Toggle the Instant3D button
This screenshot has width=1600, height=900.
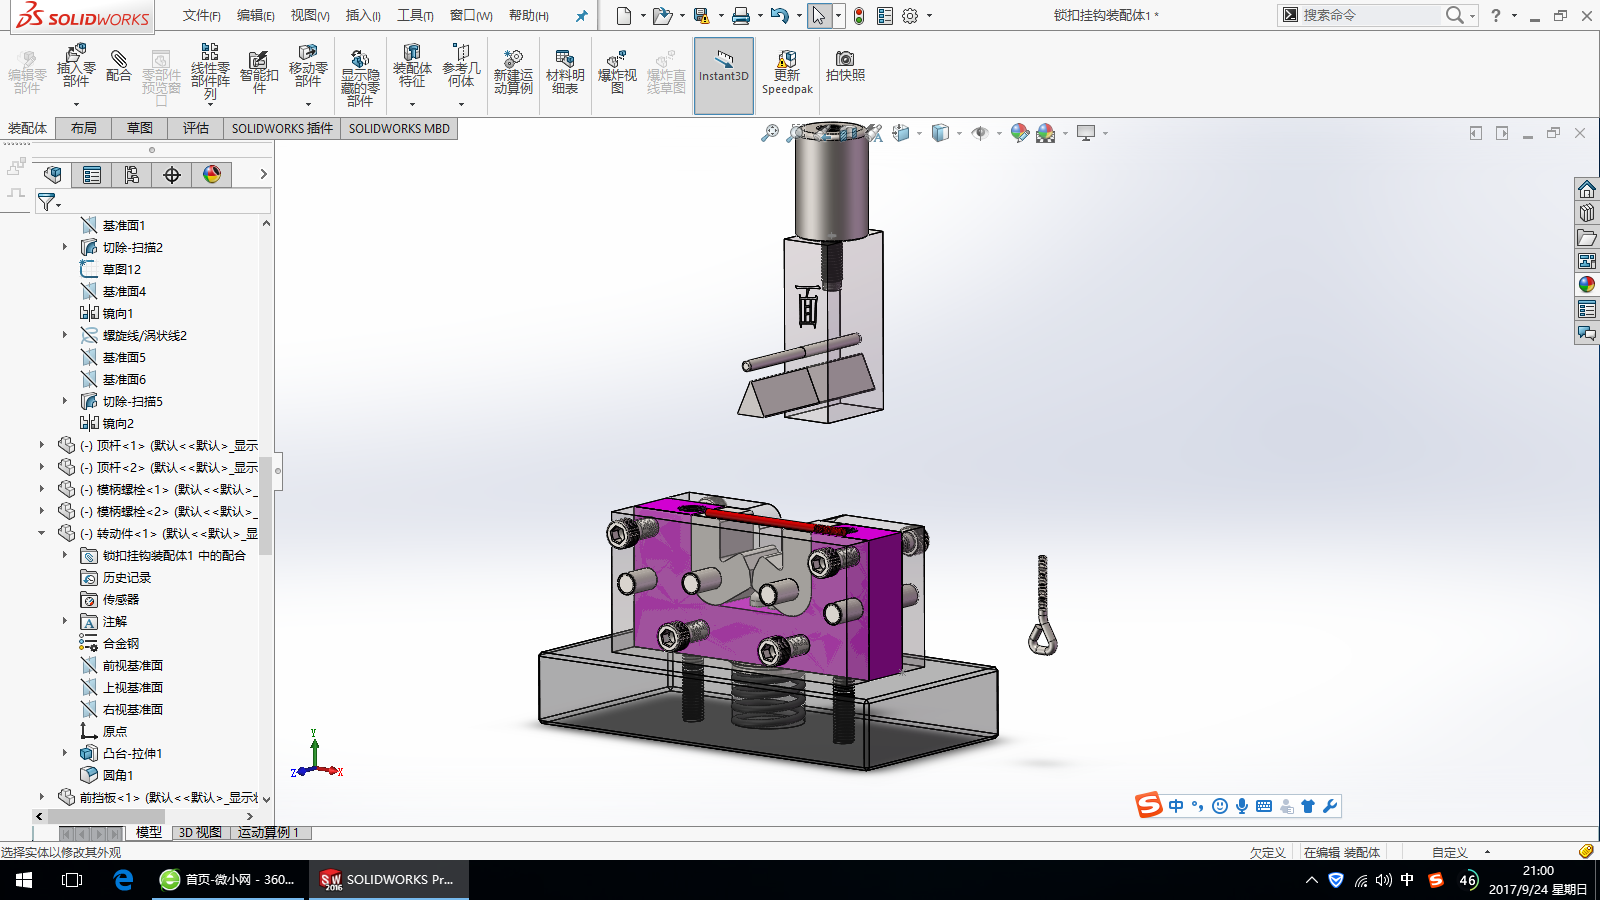pos(723,70)
